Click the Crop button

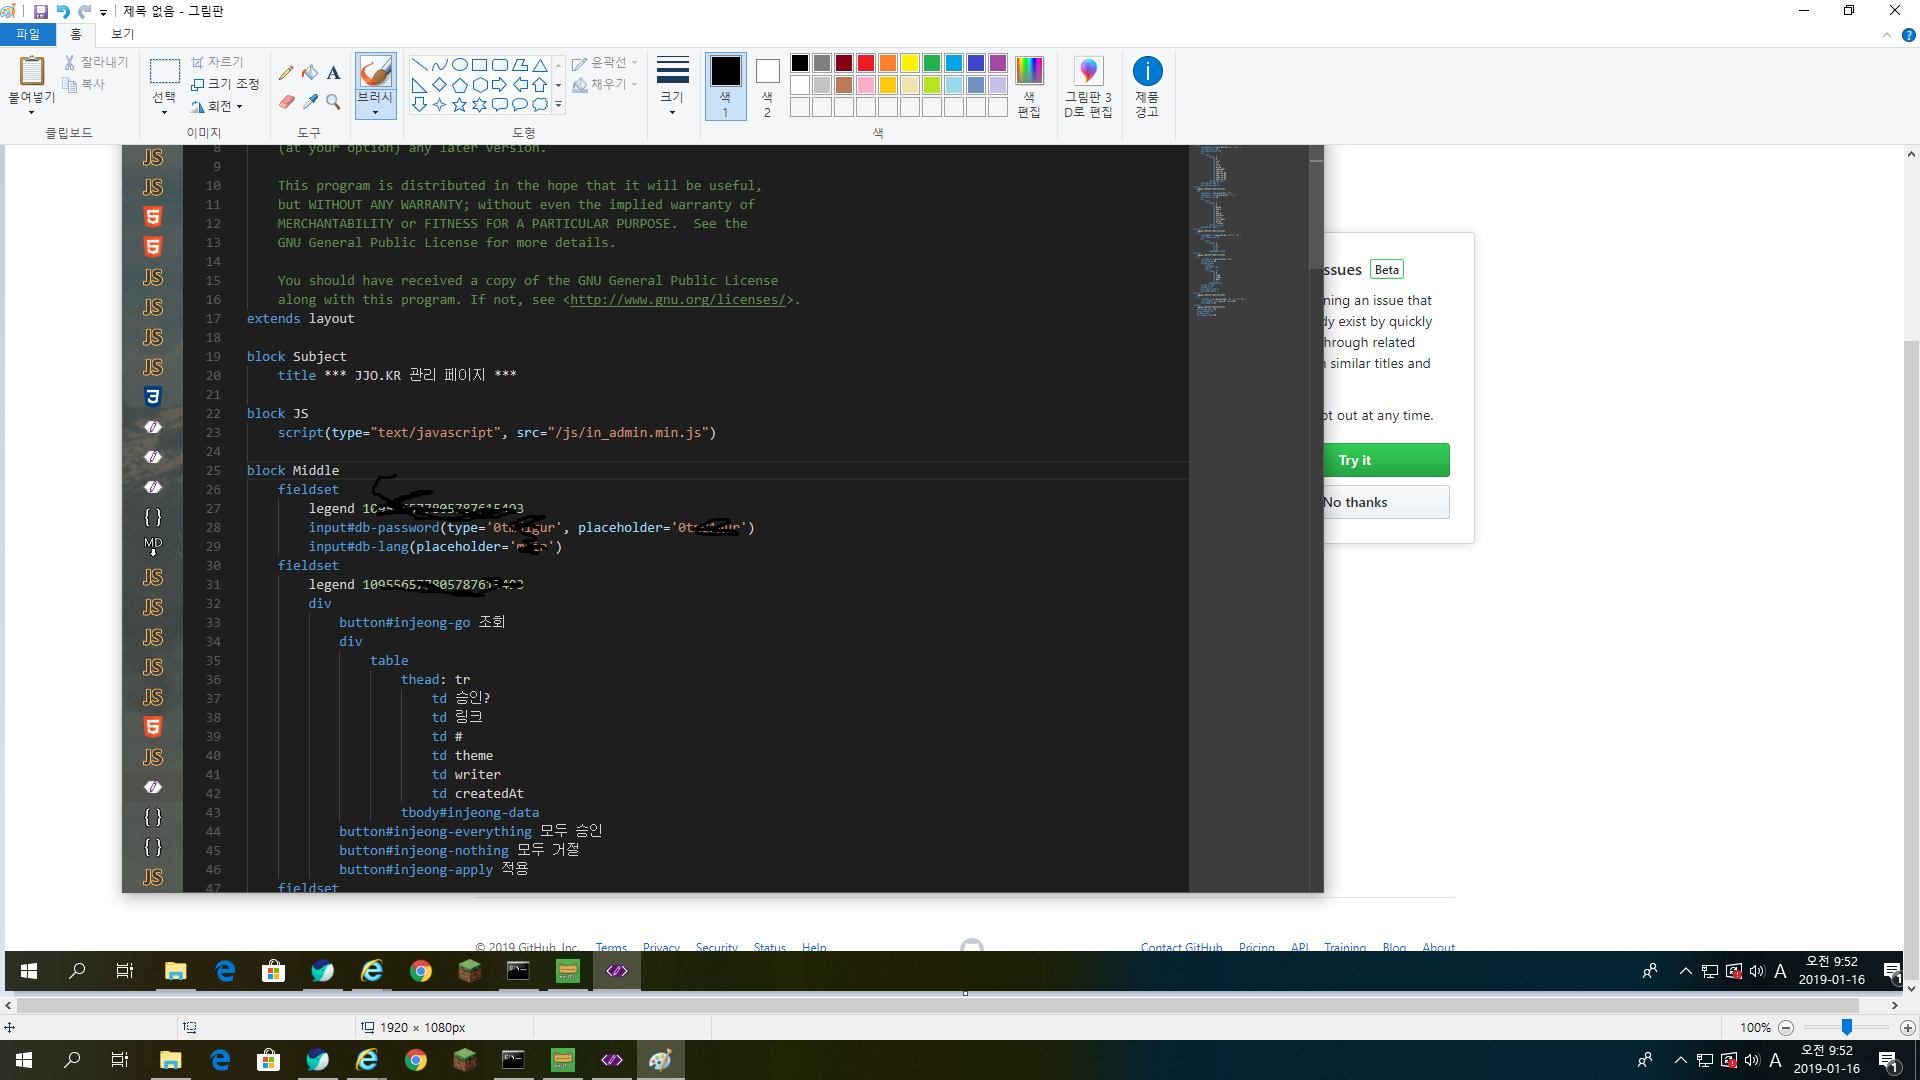tap(219, 61)
